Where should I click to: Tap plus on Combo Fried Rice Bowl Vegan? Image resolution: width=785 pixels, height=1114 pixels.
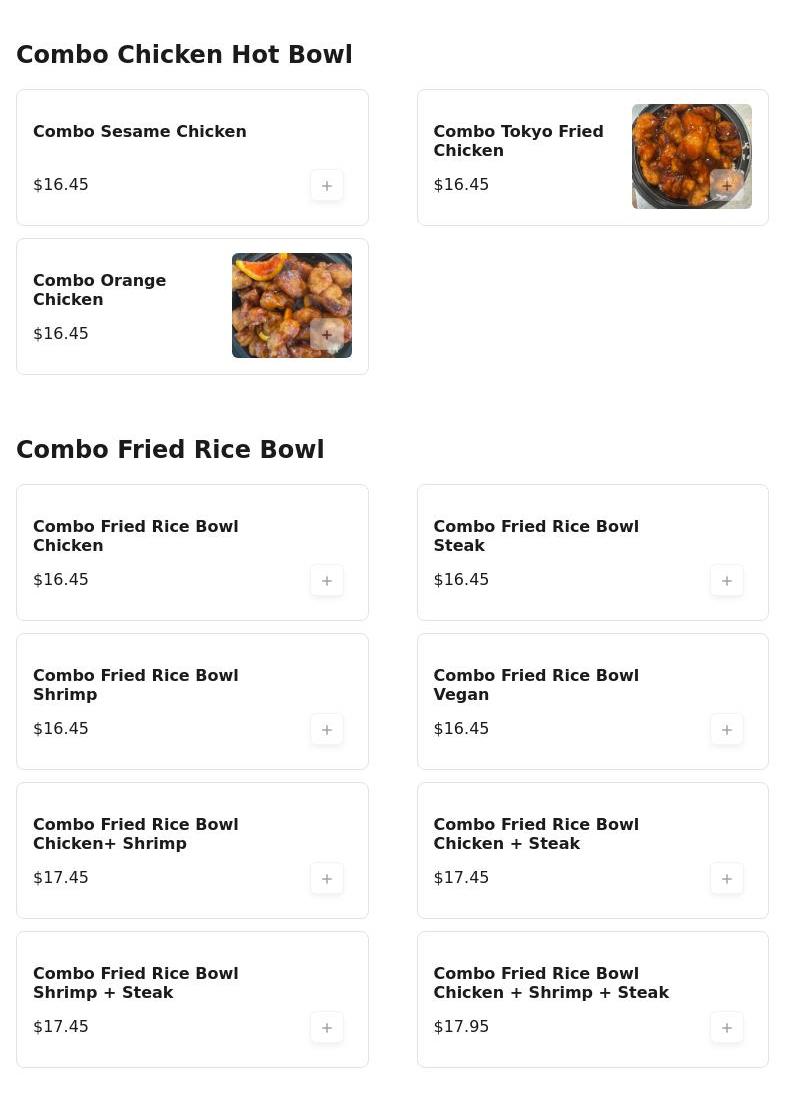pos(727,730)
